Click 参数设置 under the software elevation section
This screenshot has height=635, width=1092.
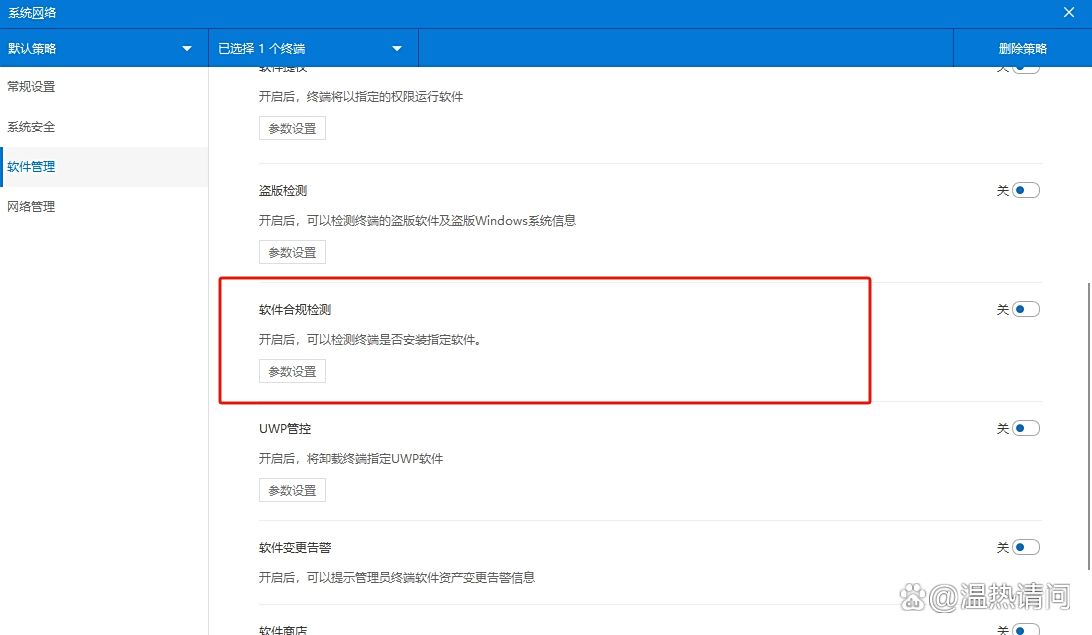coord(292,128)
